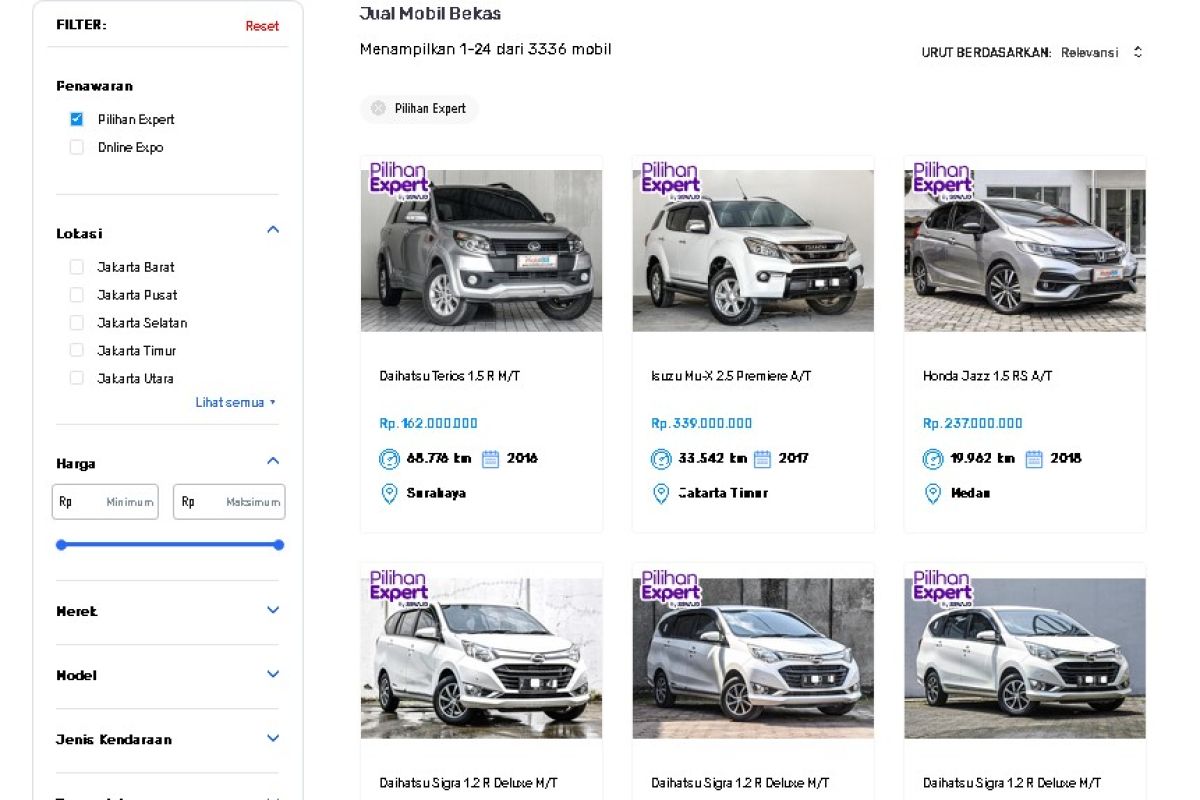Check the Jakarta Timur location filter
This screenshot has height=800, width=1200.
pyautogui.click(x=77, y=351)
